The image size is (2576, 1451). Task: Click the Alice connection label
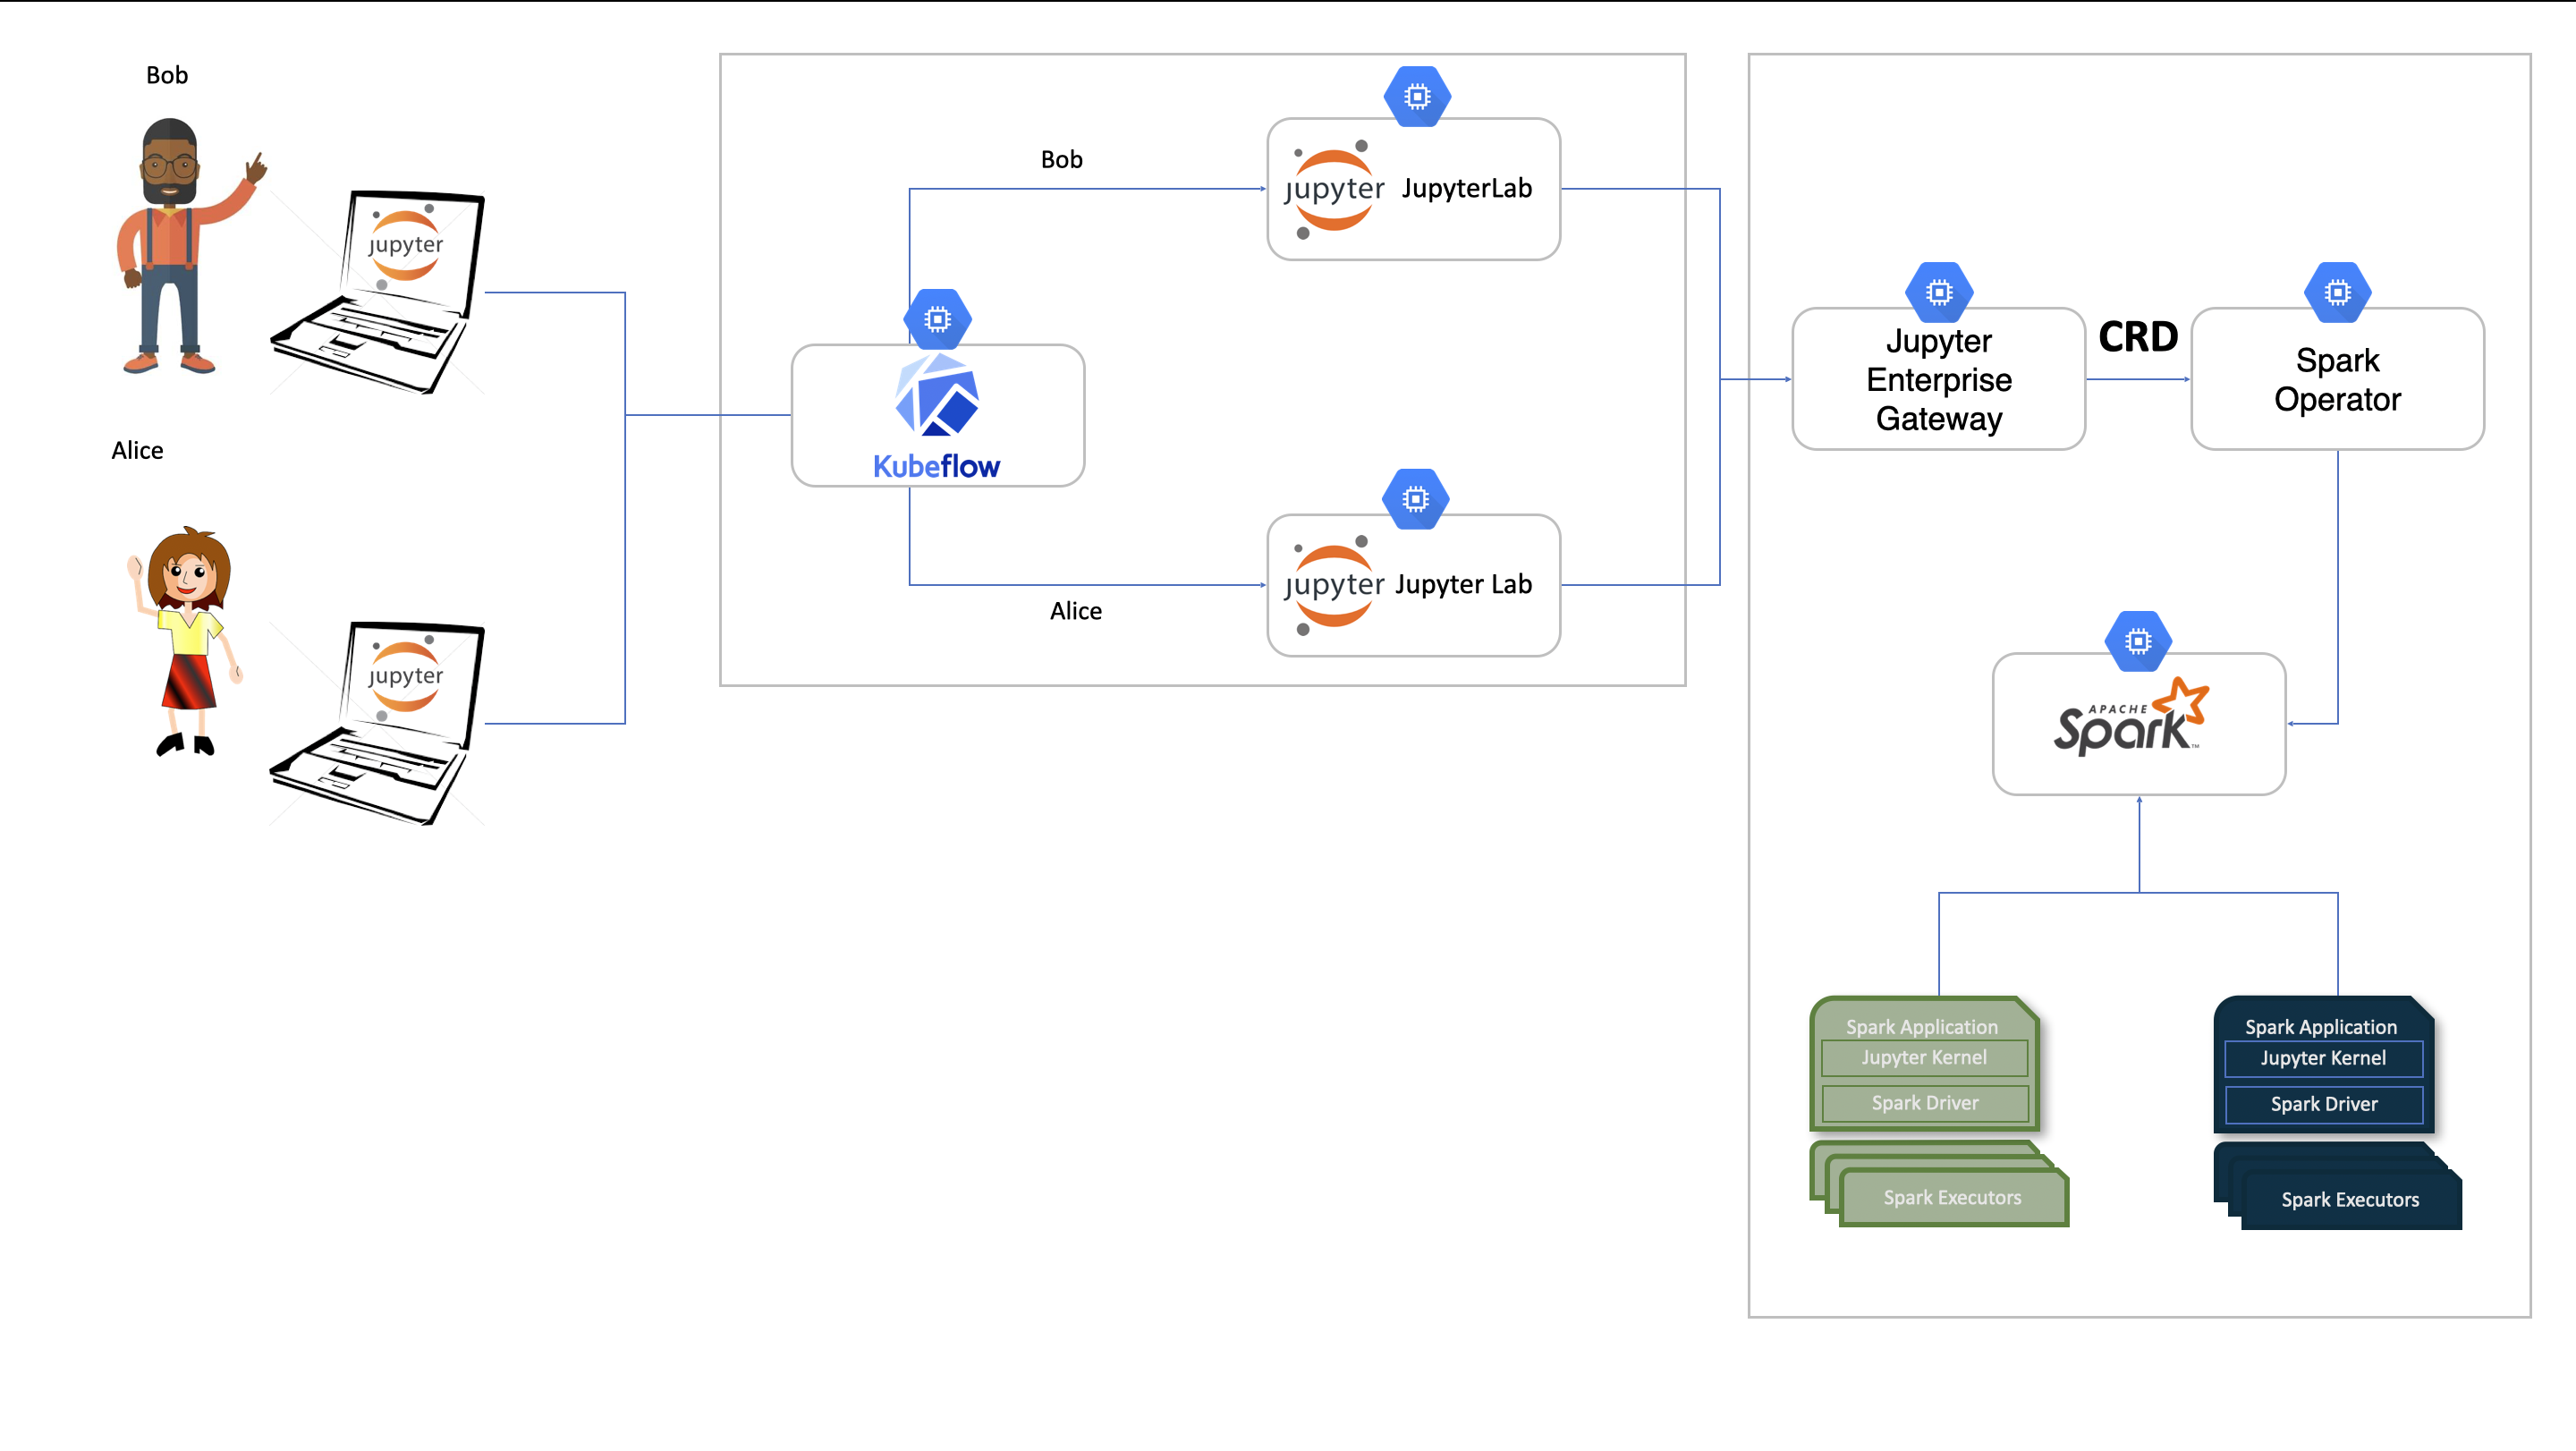(1075, 610)
